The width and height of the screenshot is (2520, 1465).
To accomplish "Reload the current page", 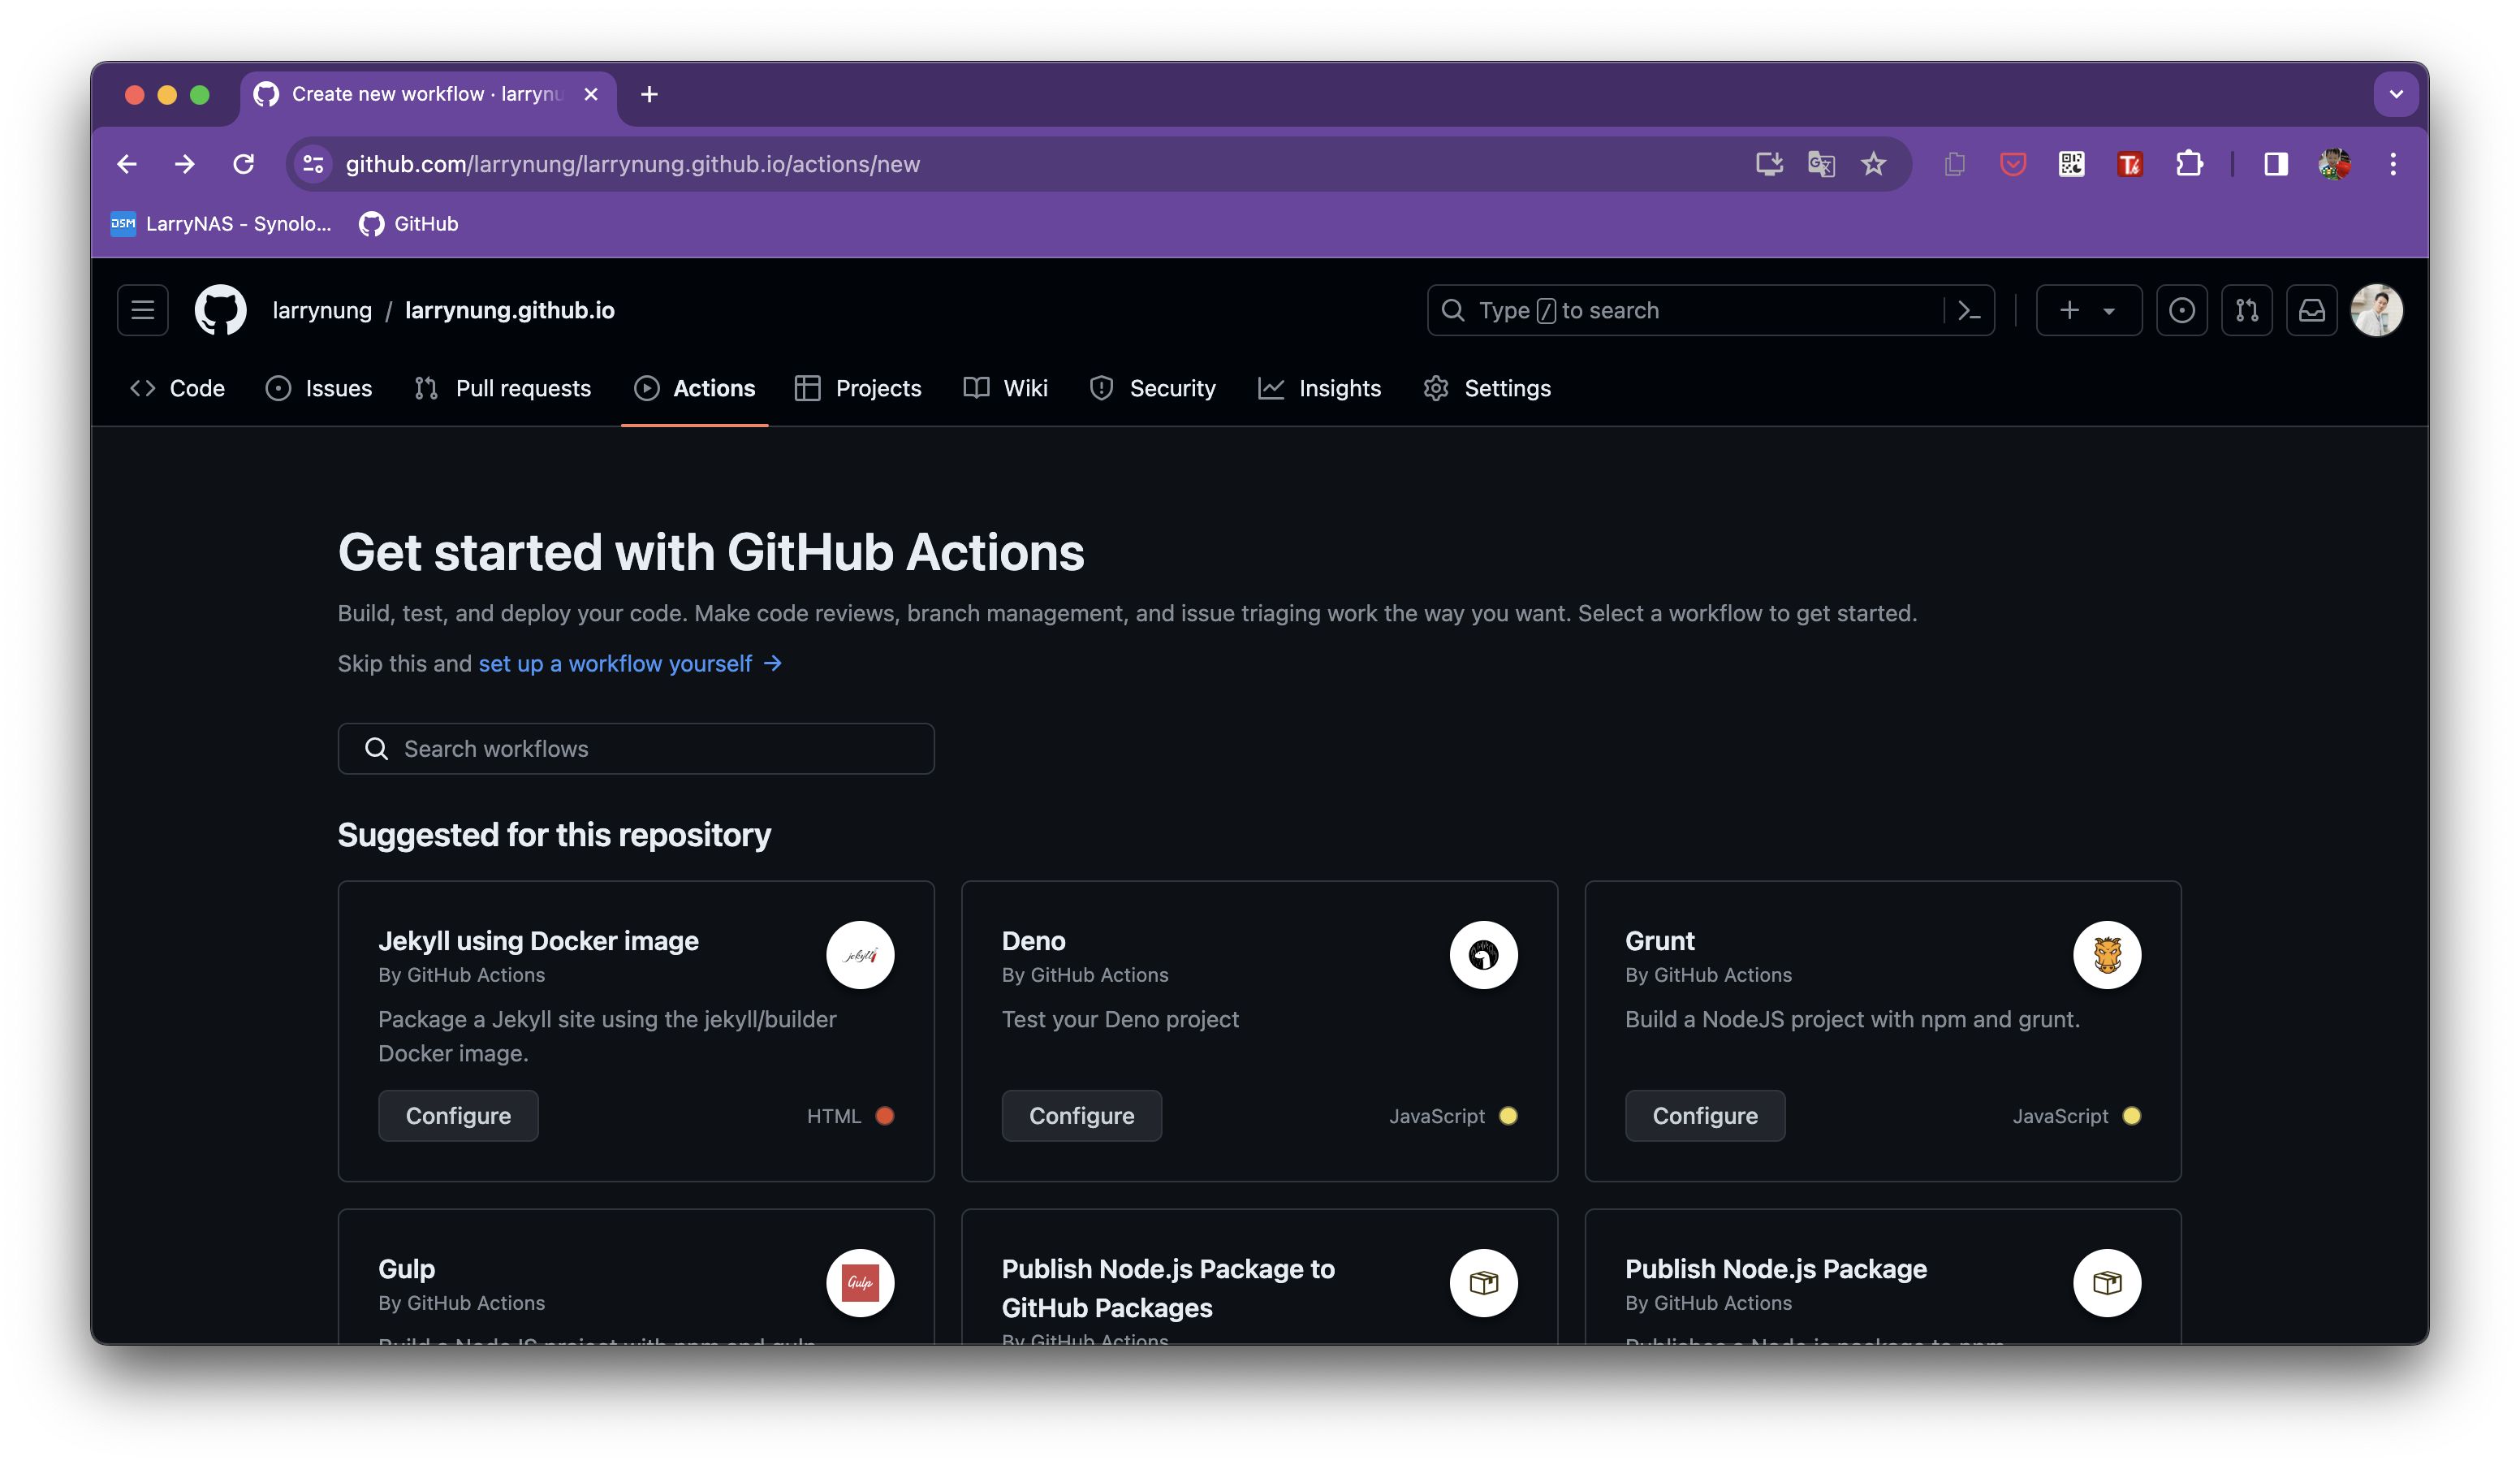I will [243, 164].
